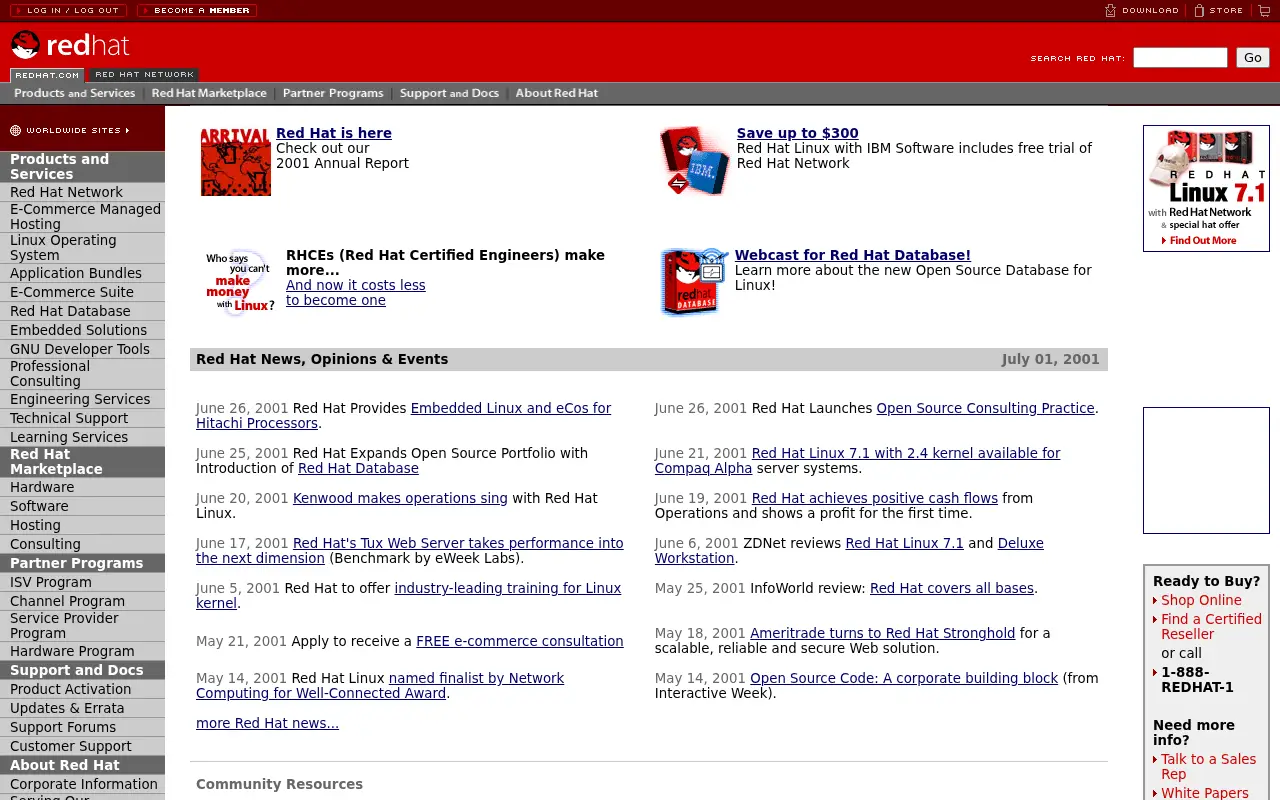1280x800 pixels.
Task: Open the shopping cart icon
Action: (x=1264, y=10)
